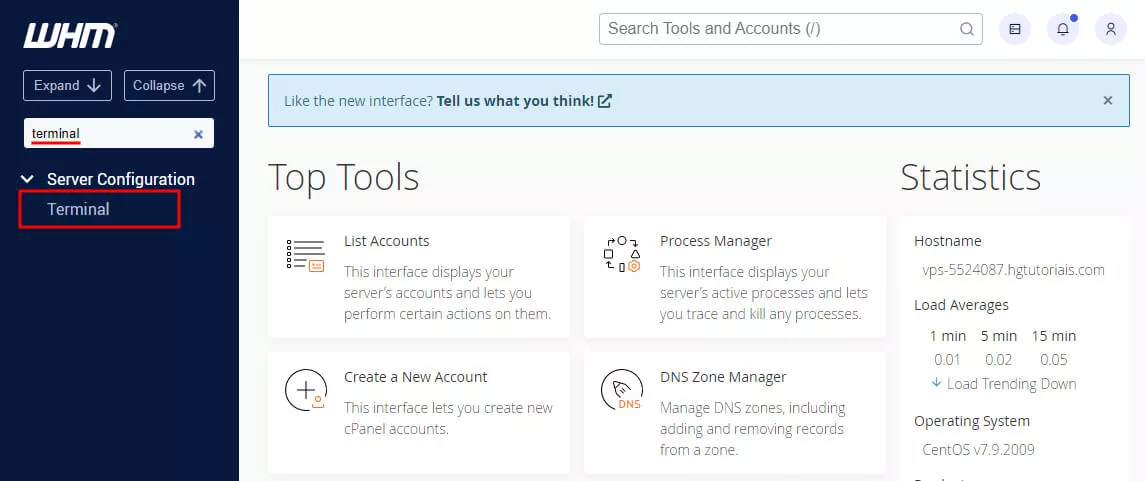The height and width of the screenshot is (481, 1145).
Task: Click the 1 min load average value 0.01
Action: [x=947, y=360]
